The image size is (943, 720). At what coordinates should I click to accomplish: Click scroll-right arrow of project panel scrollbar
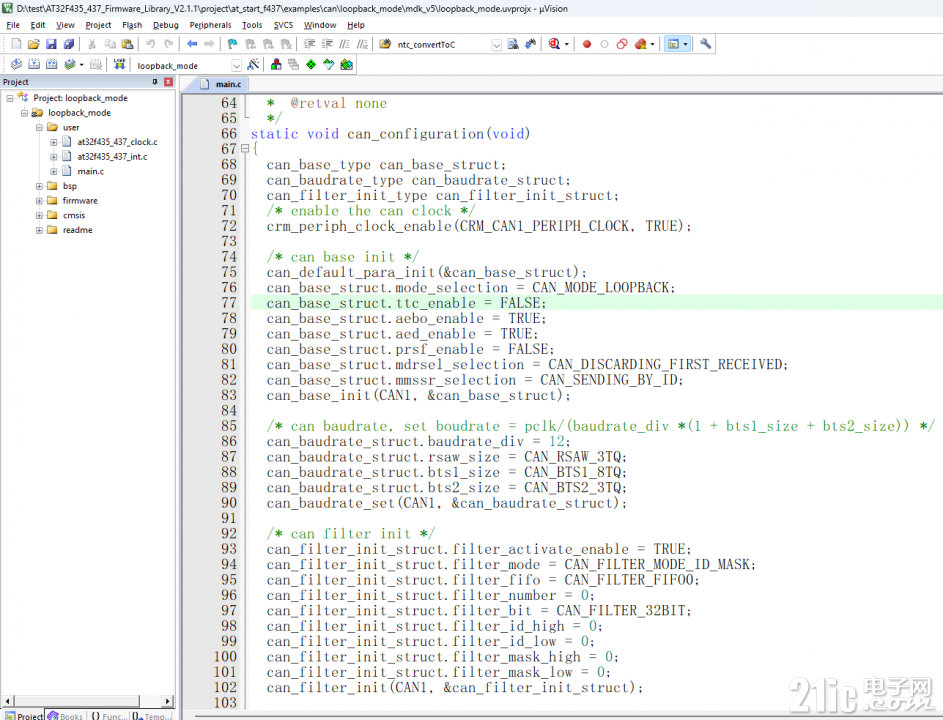[168, 701]
